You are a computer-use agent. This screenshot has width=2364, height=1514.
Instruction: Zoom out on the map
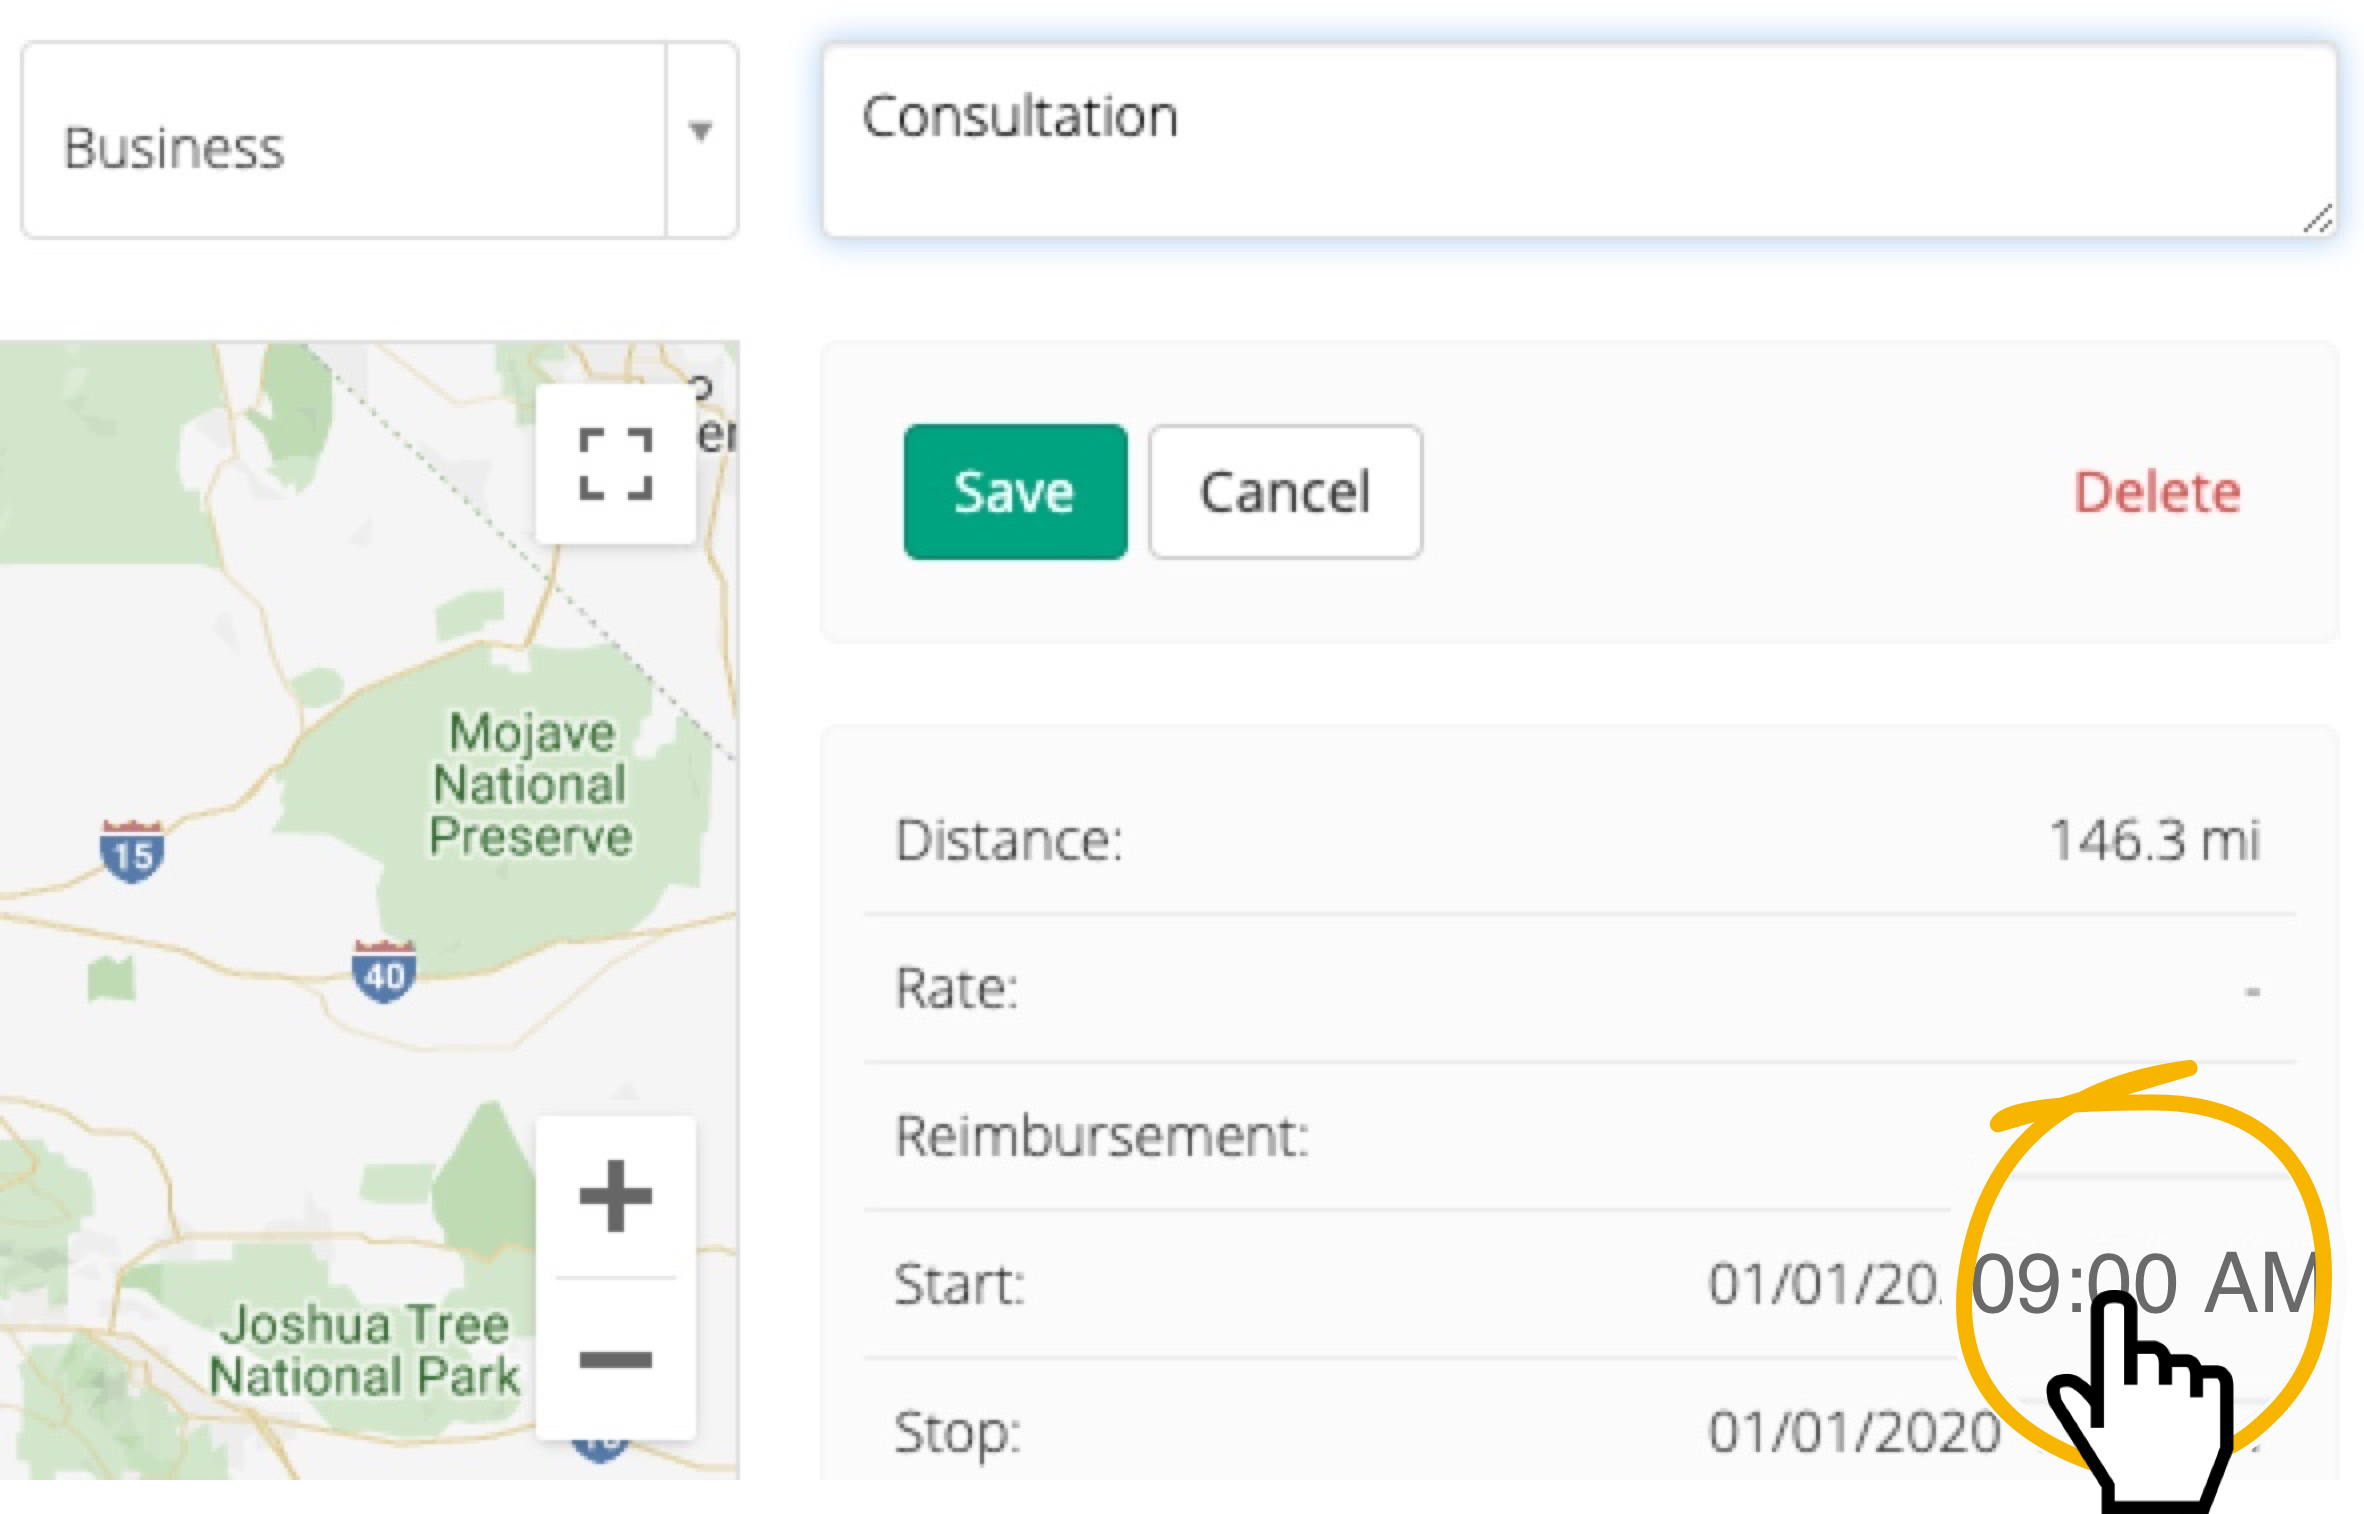click(613, 1360)
